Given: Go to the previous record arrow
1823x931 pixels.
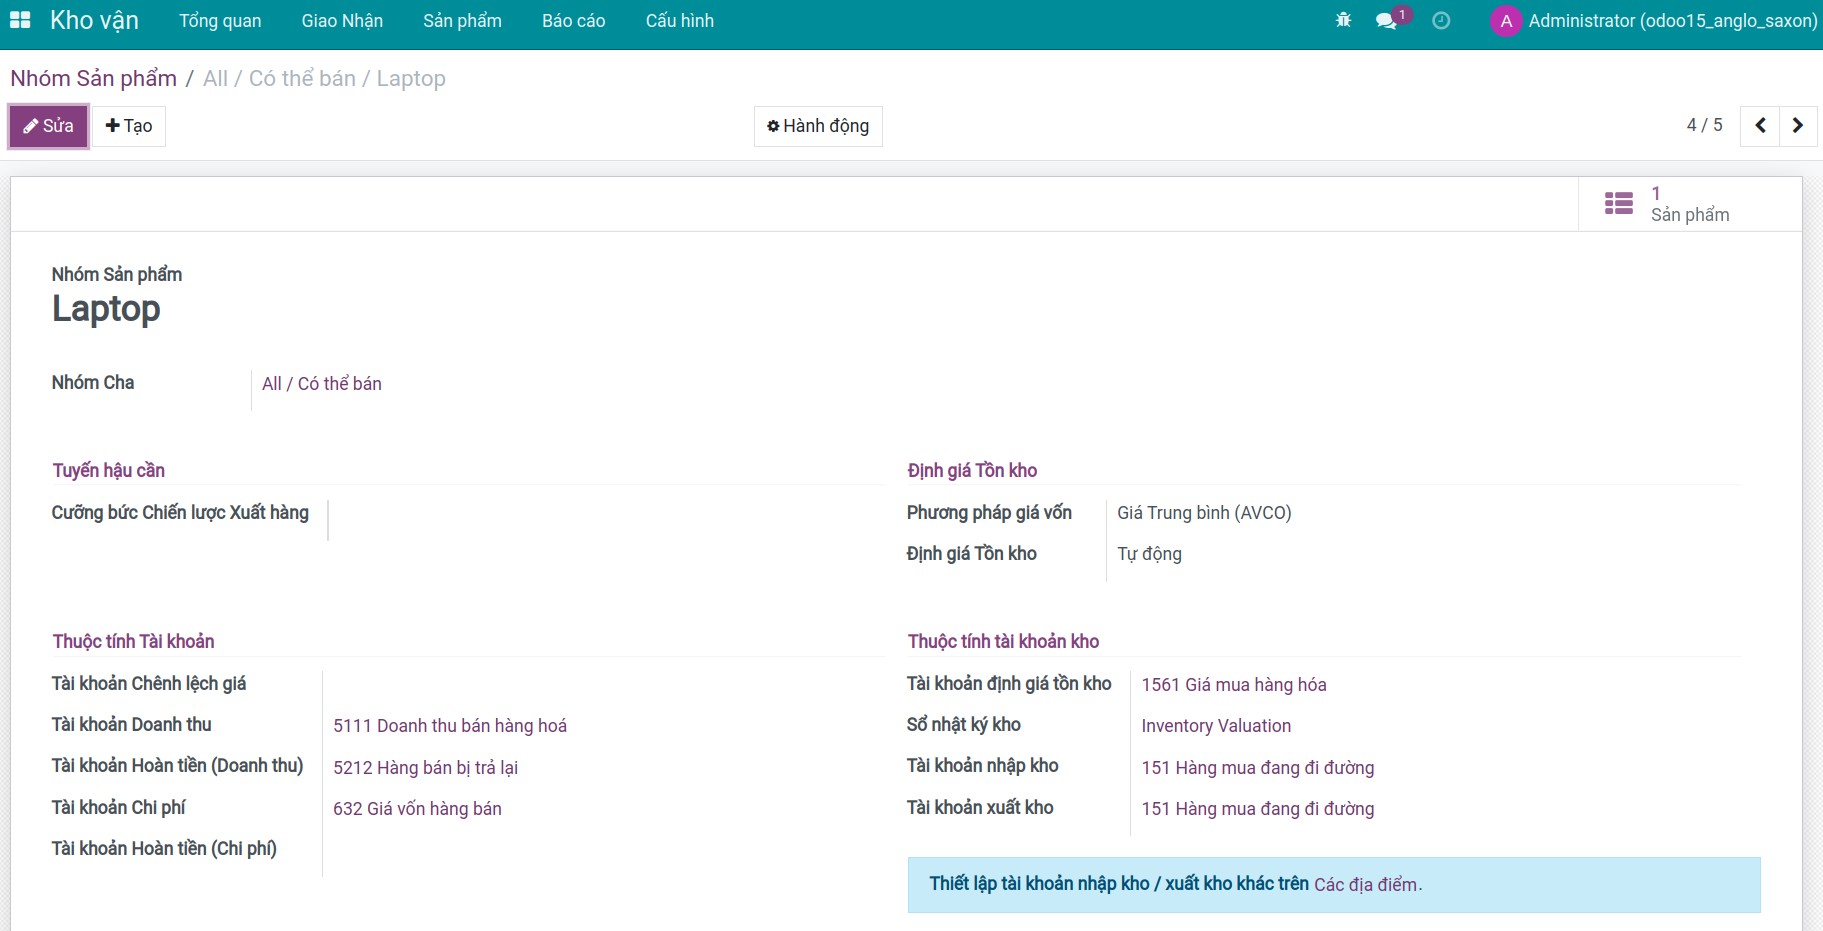Looking at the screenshot, I should point(1760,126).
